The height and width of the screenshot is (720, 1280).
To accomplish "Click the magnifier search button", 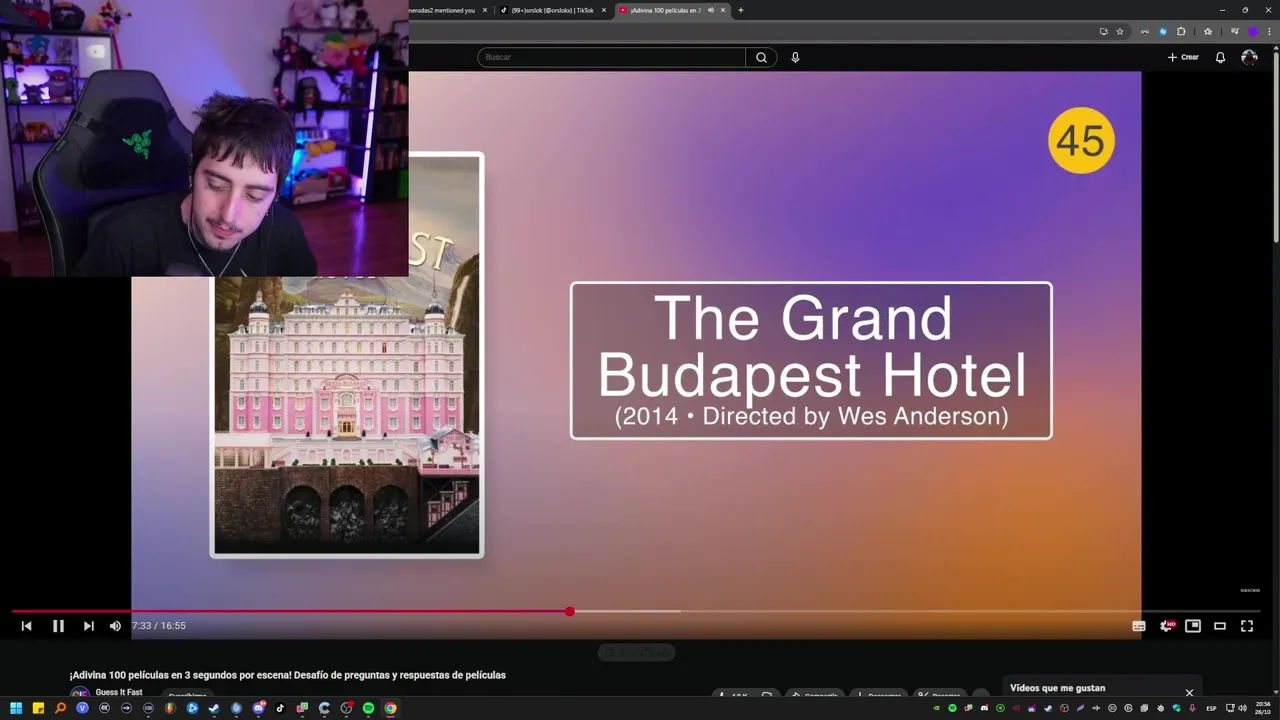I will click(x=761, y=57).
